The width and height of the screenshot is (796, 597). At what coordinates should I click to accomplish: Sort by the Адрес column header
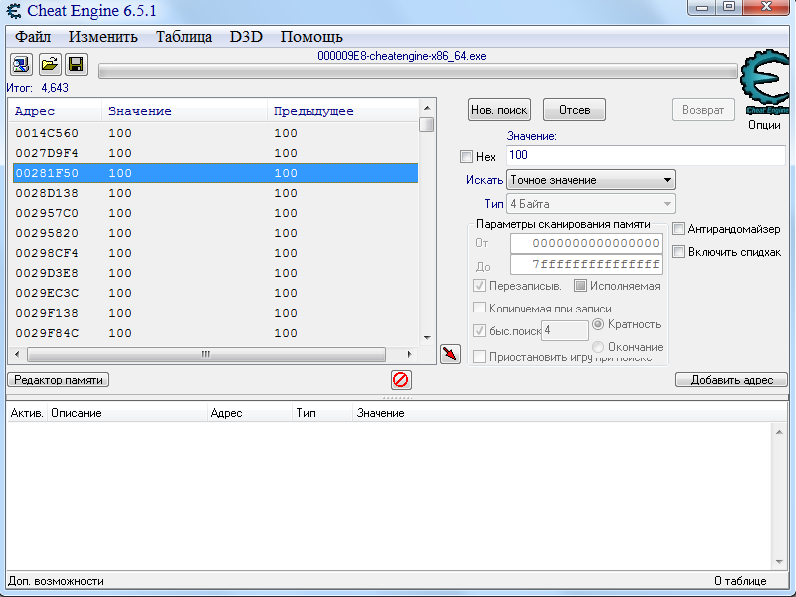pyautogui.click(x=55, y=111)
